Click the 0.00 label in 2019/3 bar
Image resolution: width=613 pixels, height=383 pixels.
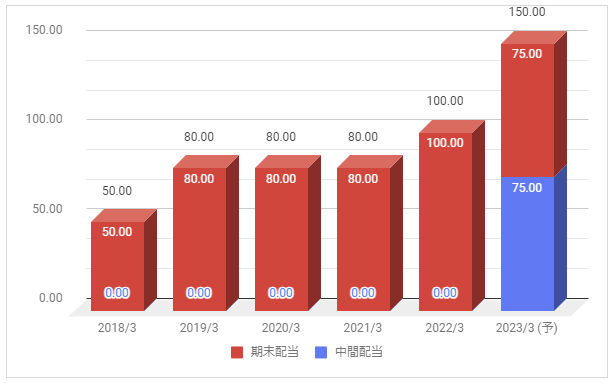click(199, 293)
